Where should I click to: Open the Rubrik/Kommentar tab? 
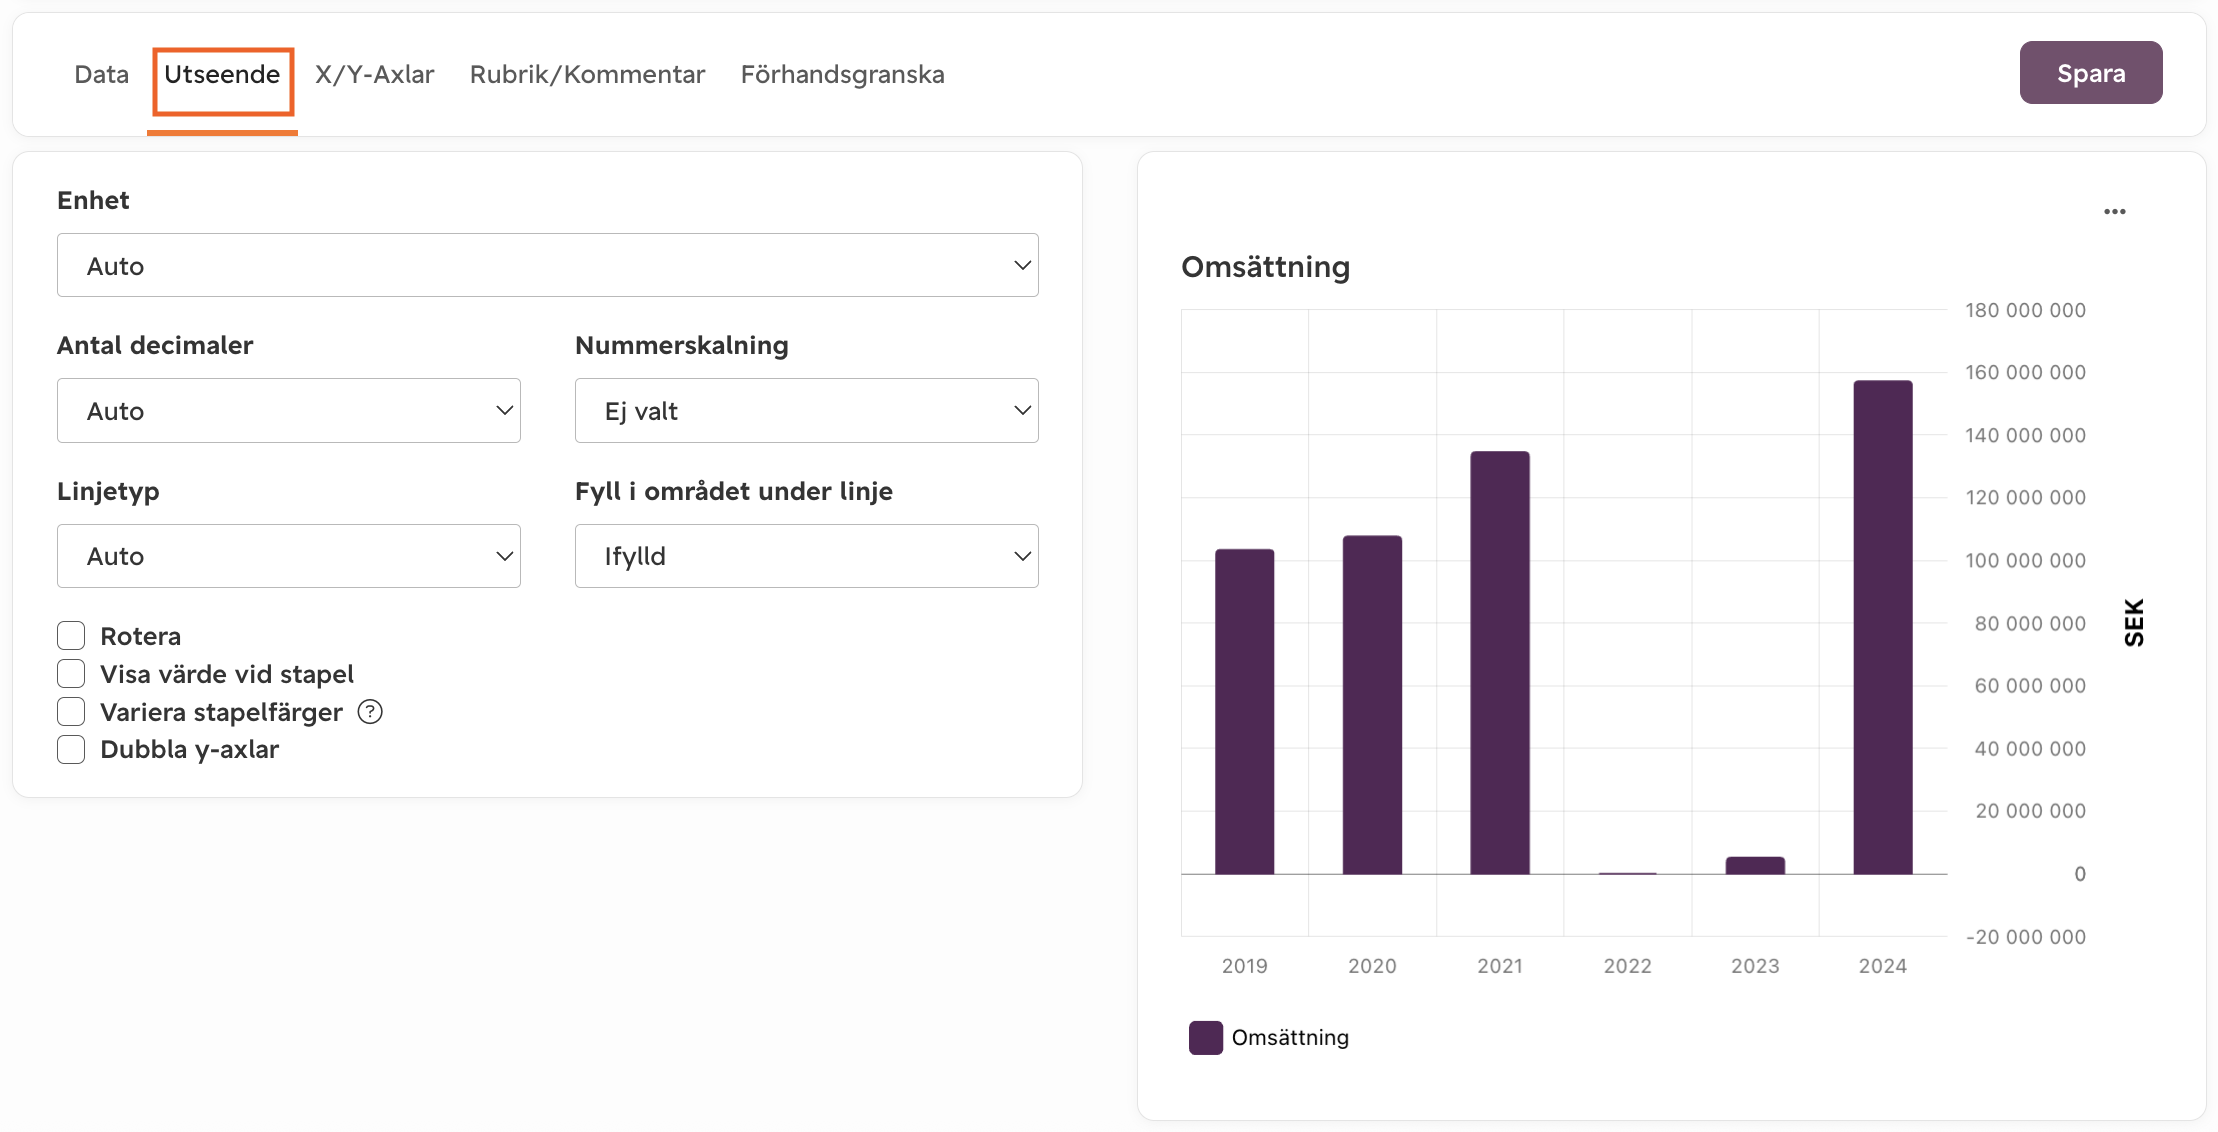[x=587, y=74]
